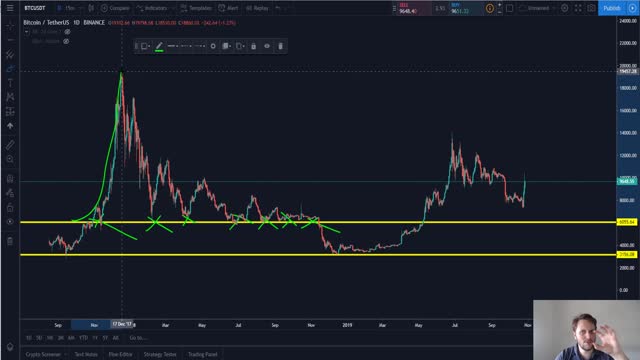Lock all drawing tools from sidebar
640x360 pixels.
pyautogui.click(x=10, y=208)
